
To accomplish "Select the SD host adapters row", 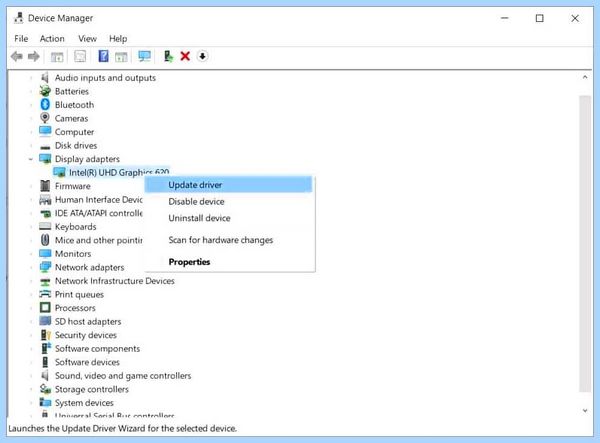I will (x=88, y=321).
